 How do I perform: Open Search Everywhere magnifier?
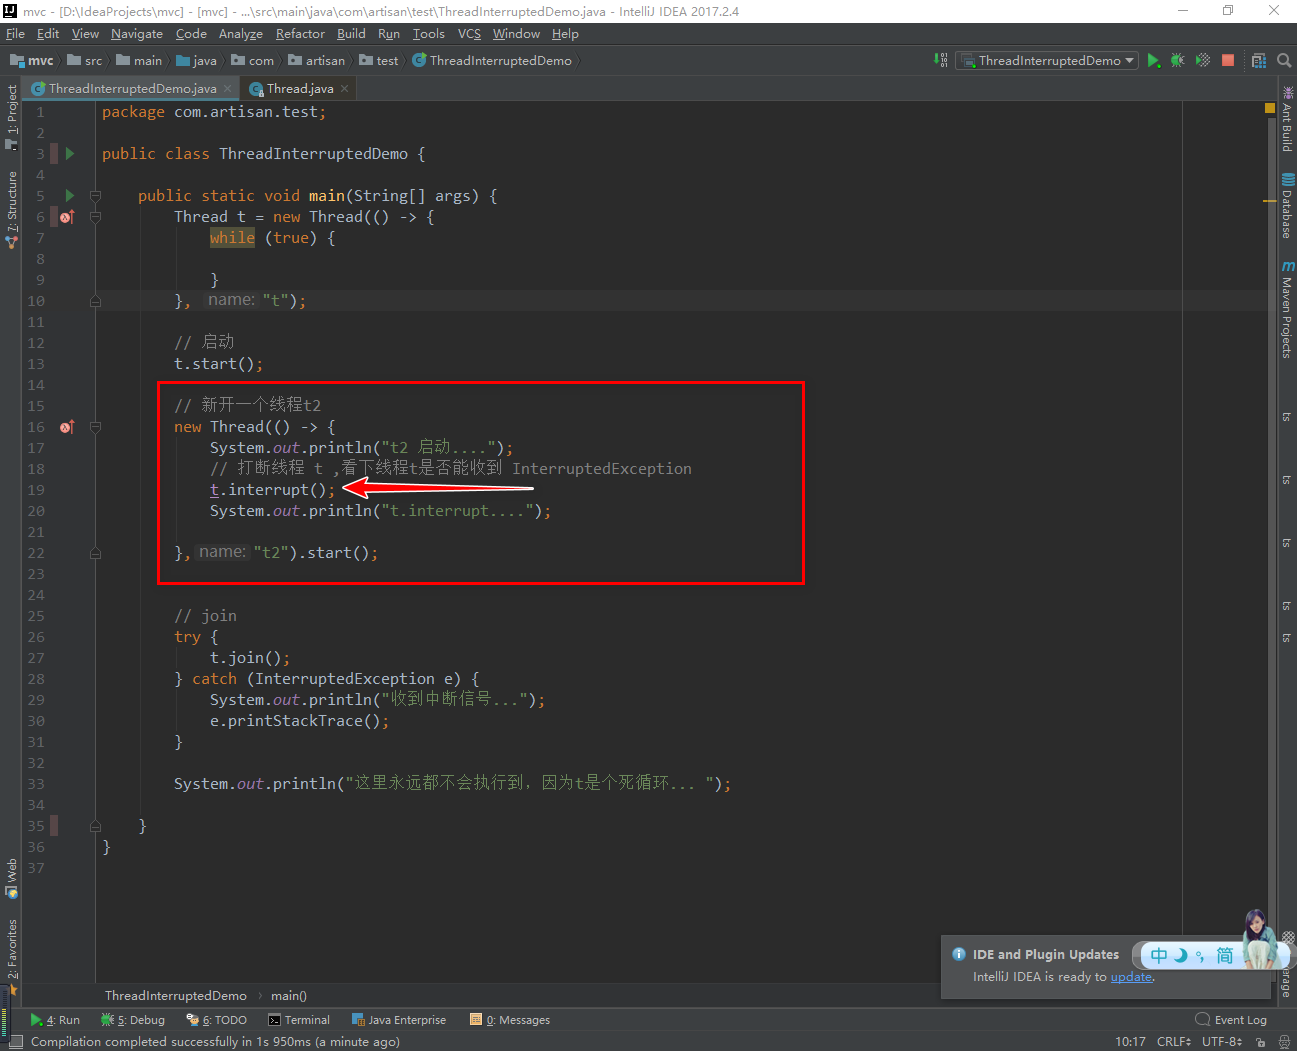1284,60
